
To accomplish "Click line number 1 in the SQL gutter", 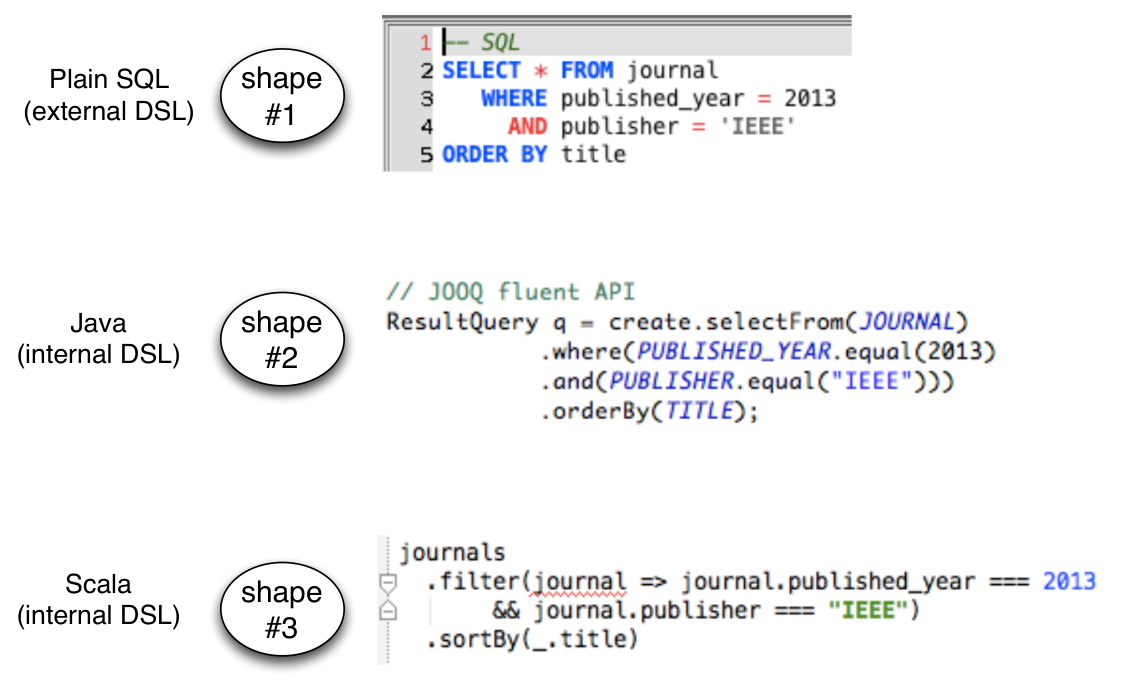I will pyautogui.click(x=426, y=43).
